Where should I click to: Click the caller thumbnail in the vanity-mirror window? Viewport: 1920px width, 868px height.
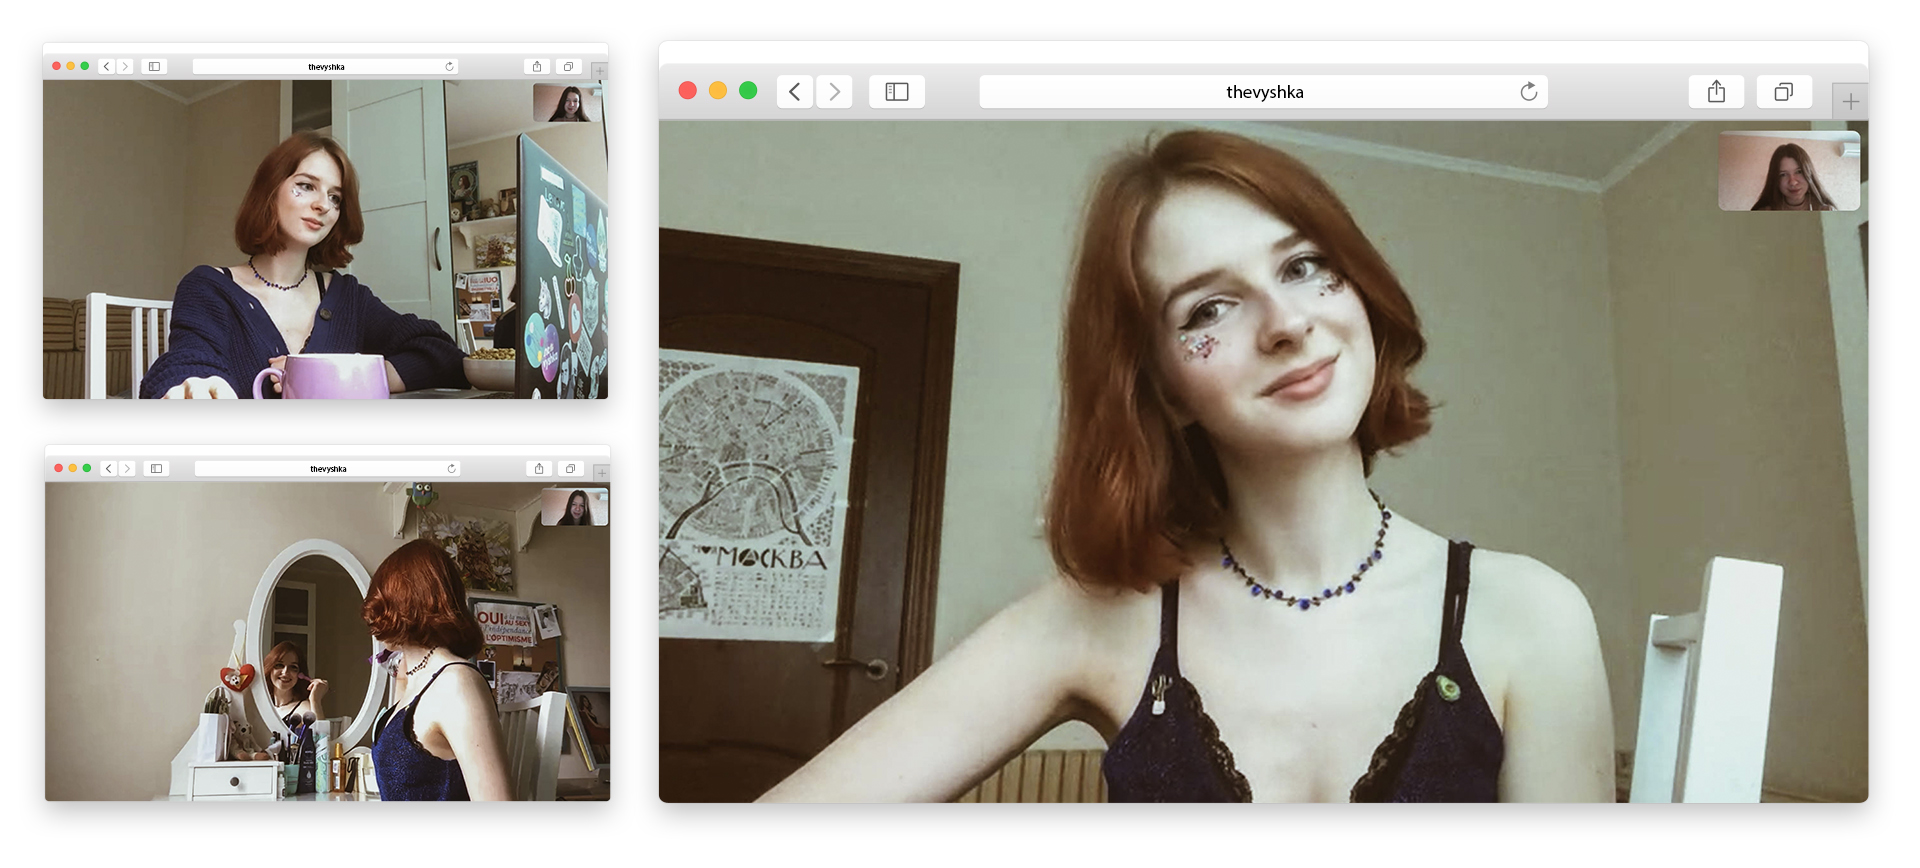(574, 507)
